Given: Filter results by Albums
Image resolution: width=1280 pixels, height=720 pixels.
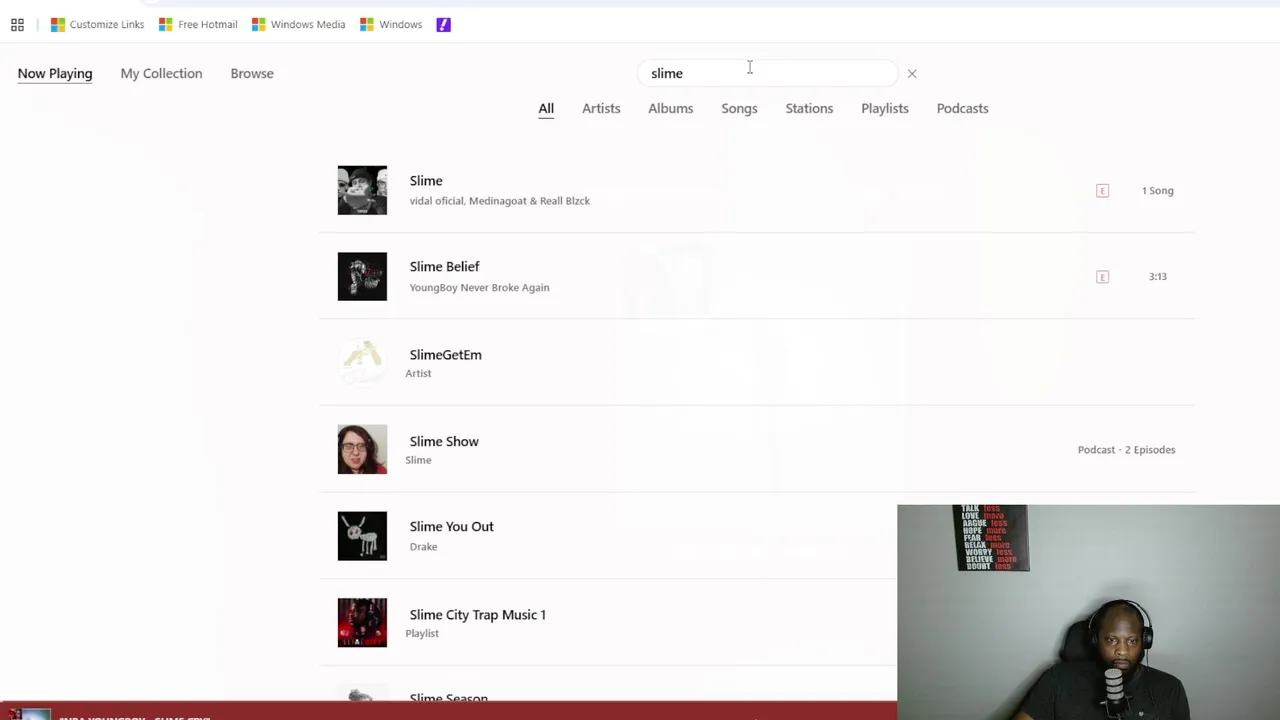Looking at the screenshot, I should pyautogui.click(x=670, y=109).
